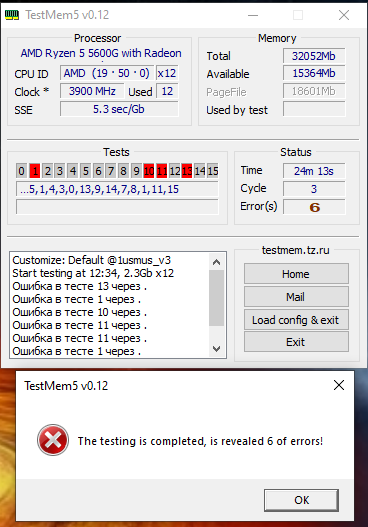Click the log scroll up arrow
Viewport: 368px width, 527px height.
coord(216,262)
